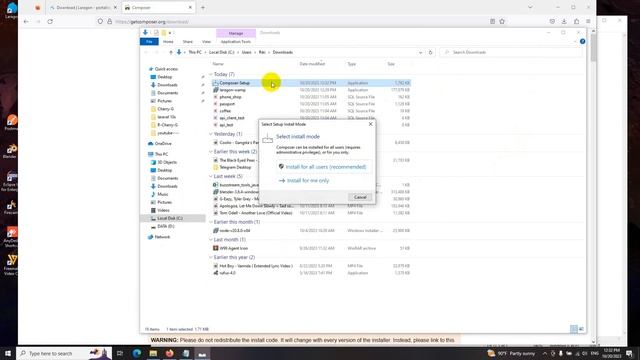The height and width of the screenshot is (360, 640).
Task: Collapse the Last week (5) group
Action: (x=211, y=176)
